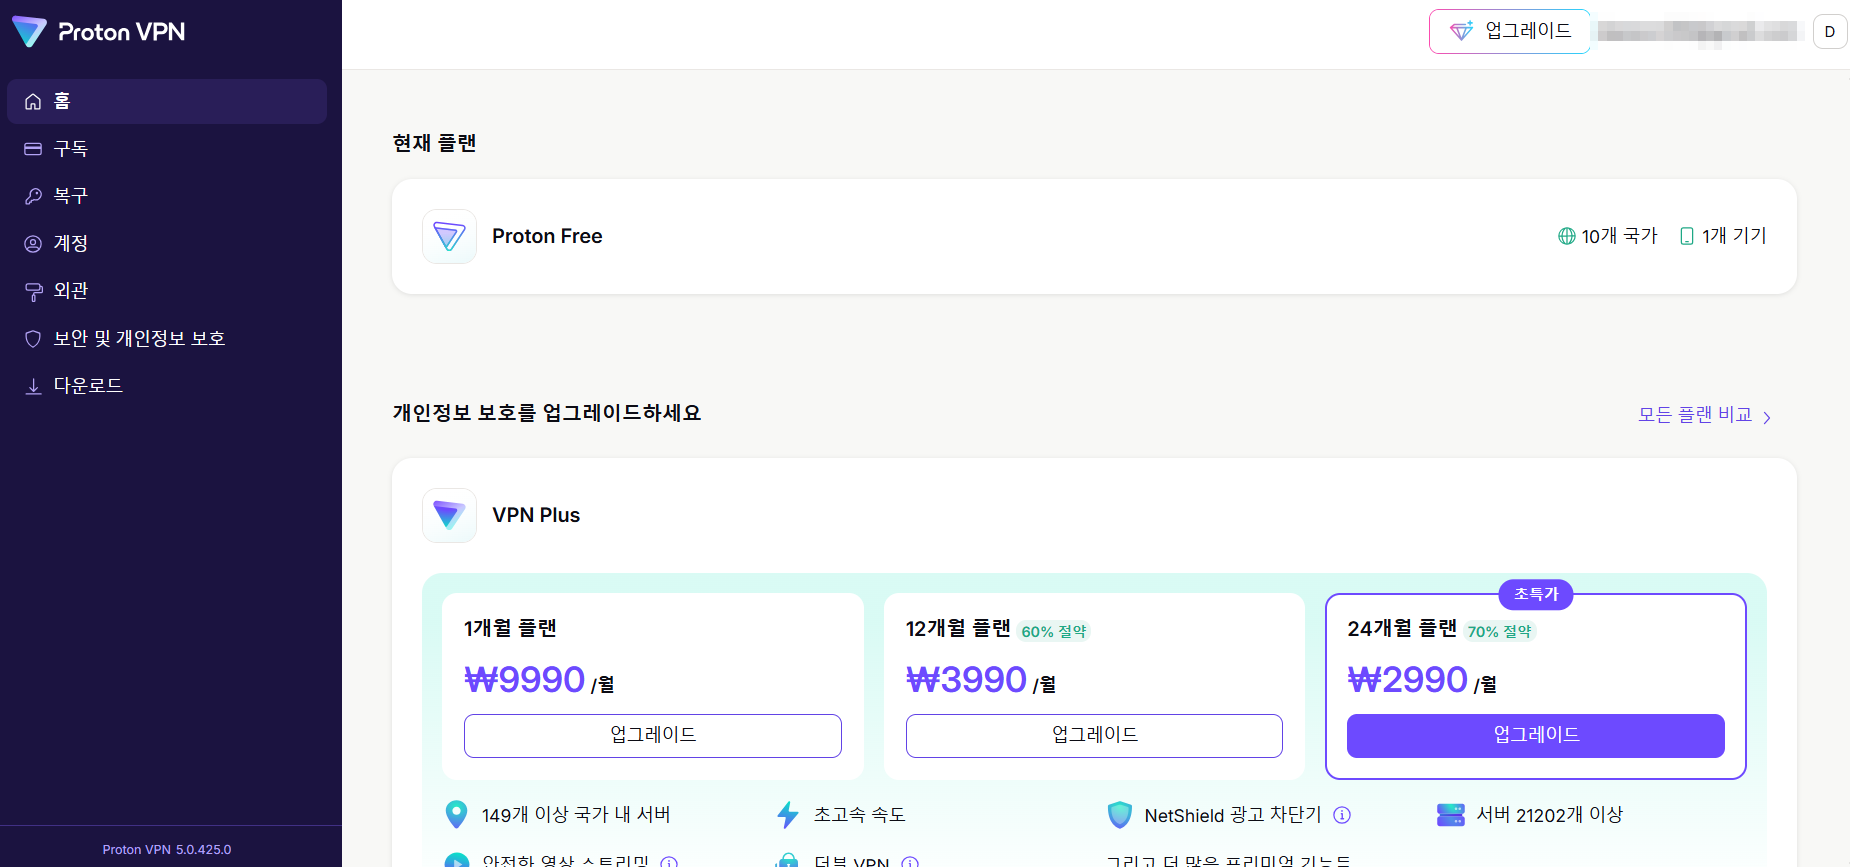Click the Proton Free plan icon
1850x867 pixels.
click(x=449, y=236)
